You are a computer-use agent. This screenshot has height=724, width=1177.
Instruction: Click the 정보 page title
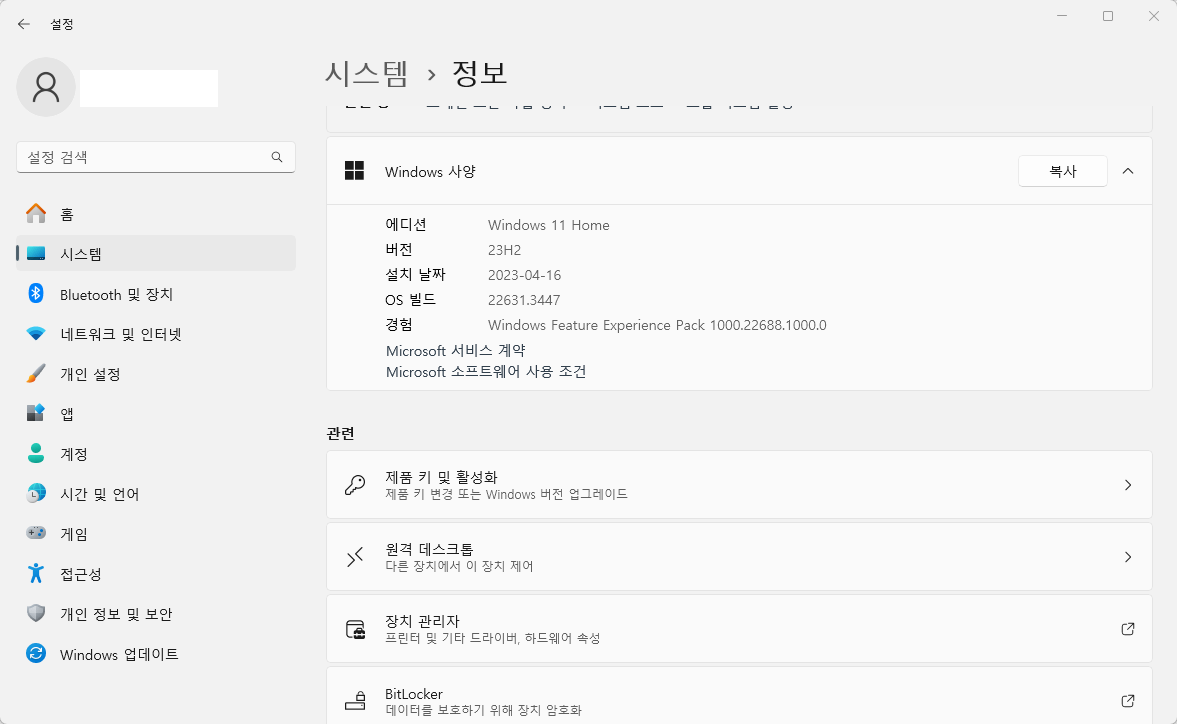pos(480,73)
